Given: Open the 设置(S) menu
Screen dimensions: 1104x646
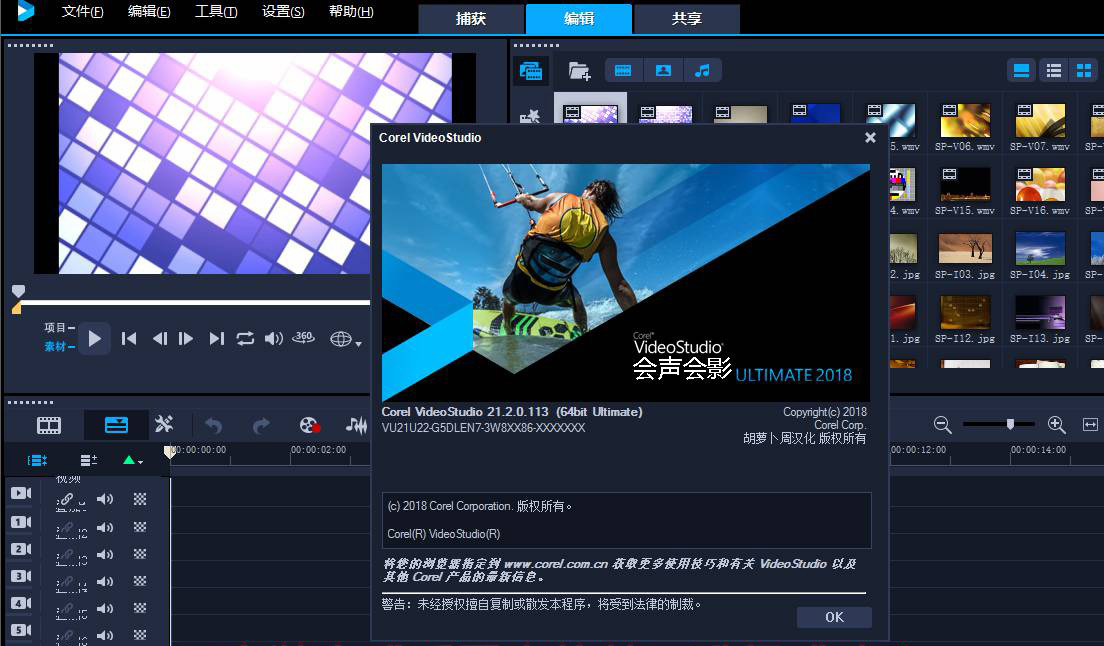Looking at the screenshot, I should coord(282,12).
